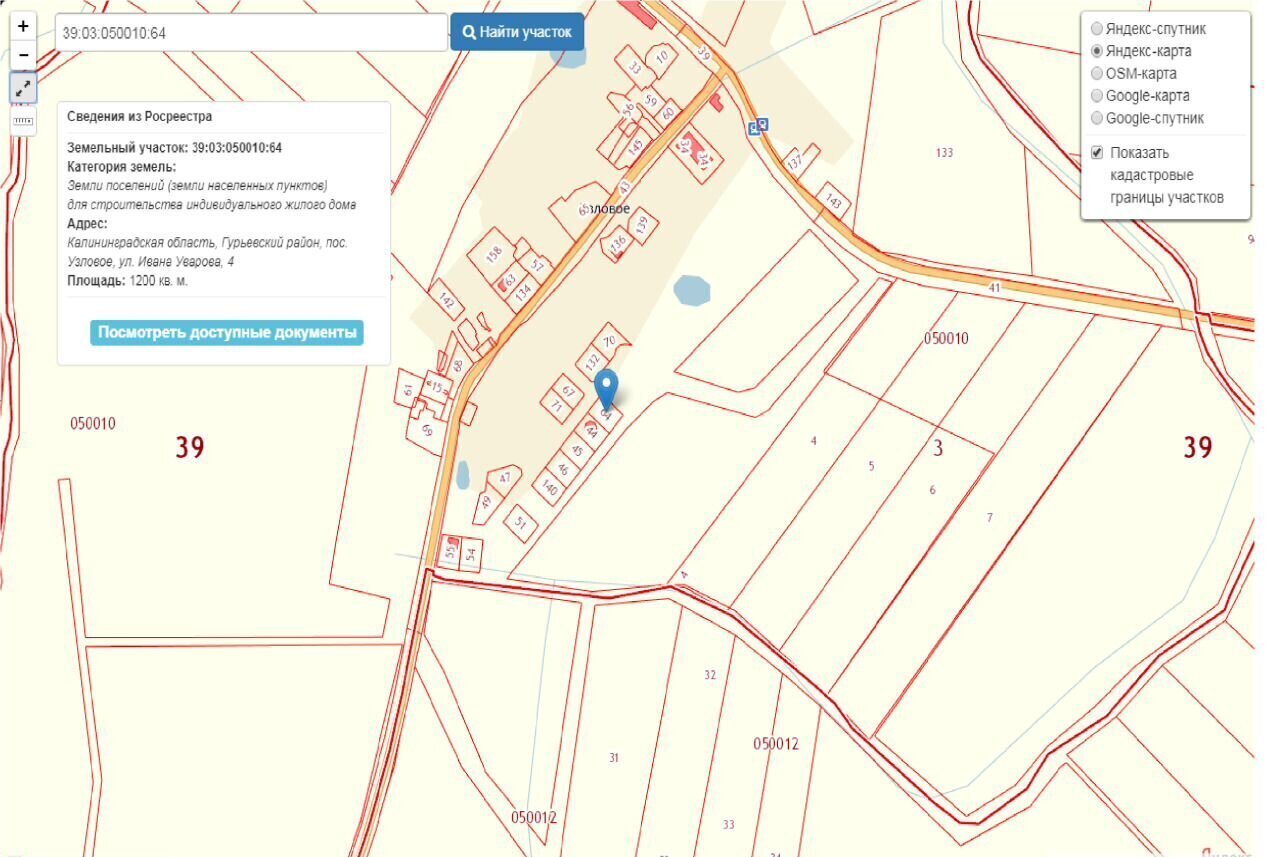Zoom out the map with minus button
Viewport: 1280px width, 857px height.
point(23,55)
